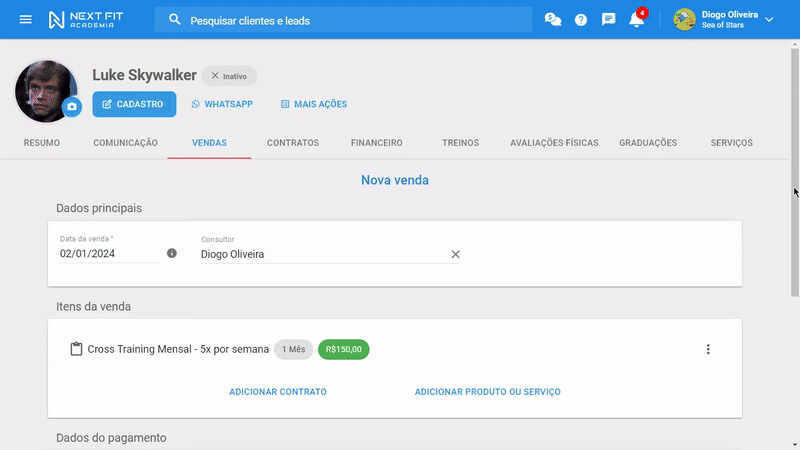
Task: Click the '1 Mês' duration chip
Action: click(293, 349)
